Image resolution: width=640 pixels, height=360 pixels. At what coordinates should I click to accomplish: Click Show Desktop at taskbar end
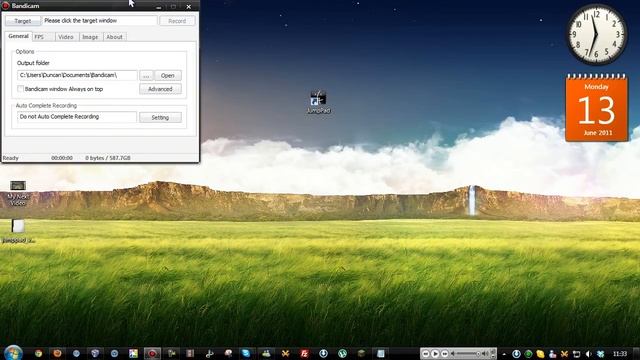click(x=636, y=353)
